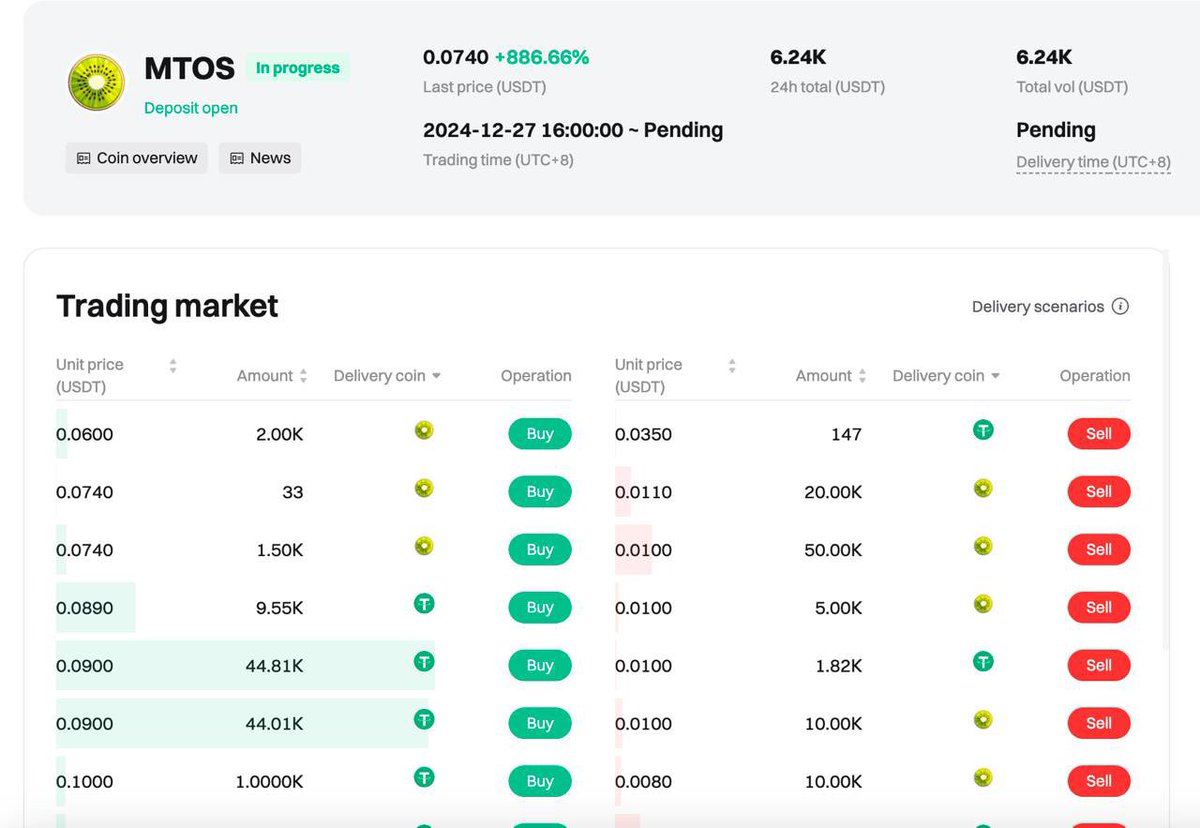Sell into the 0.0110 order for 20.00K

1099,492
